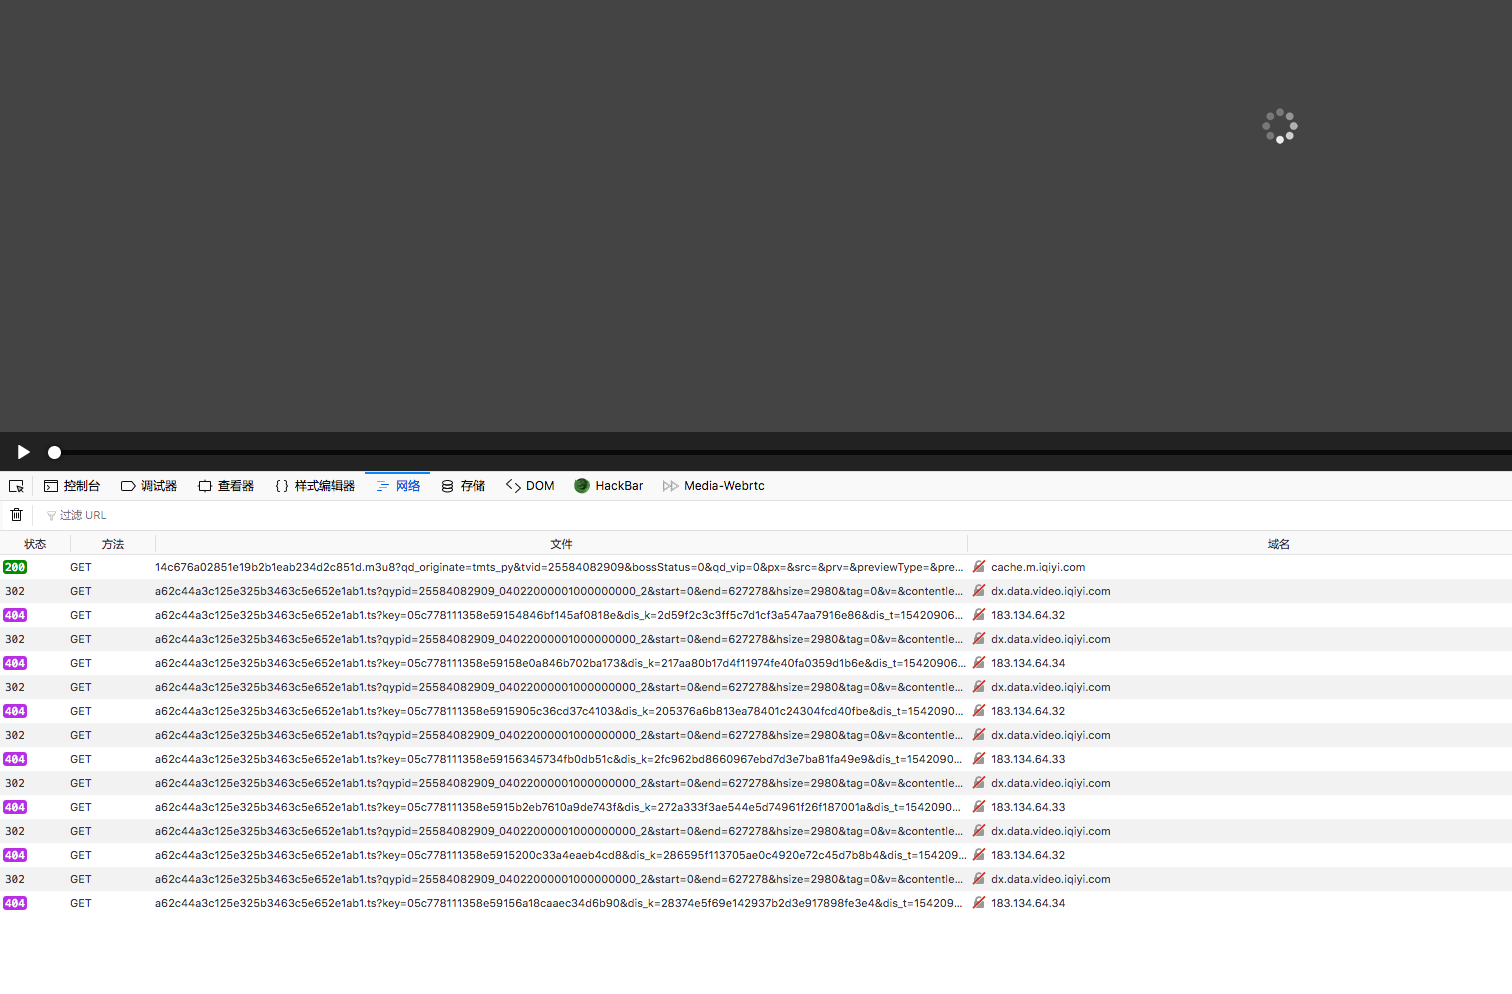Switch to the 网络 Network tab
1512x994 pixels.
[397, 485]
